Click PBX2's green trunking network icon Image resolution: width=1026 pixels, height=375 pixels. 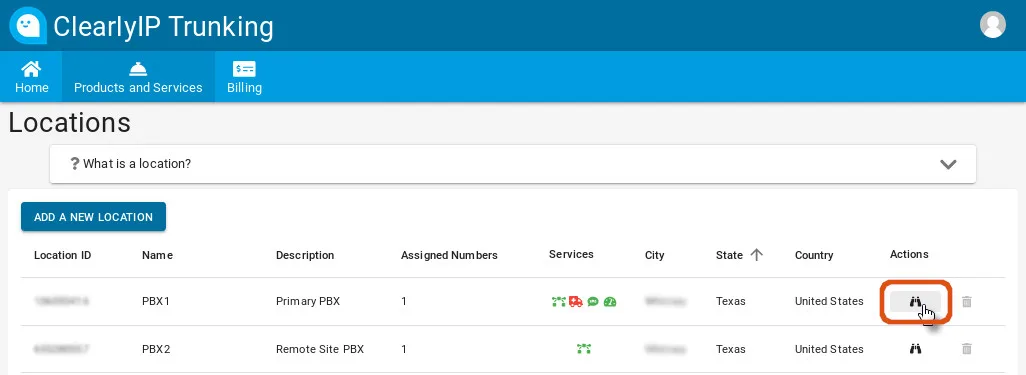584,349
